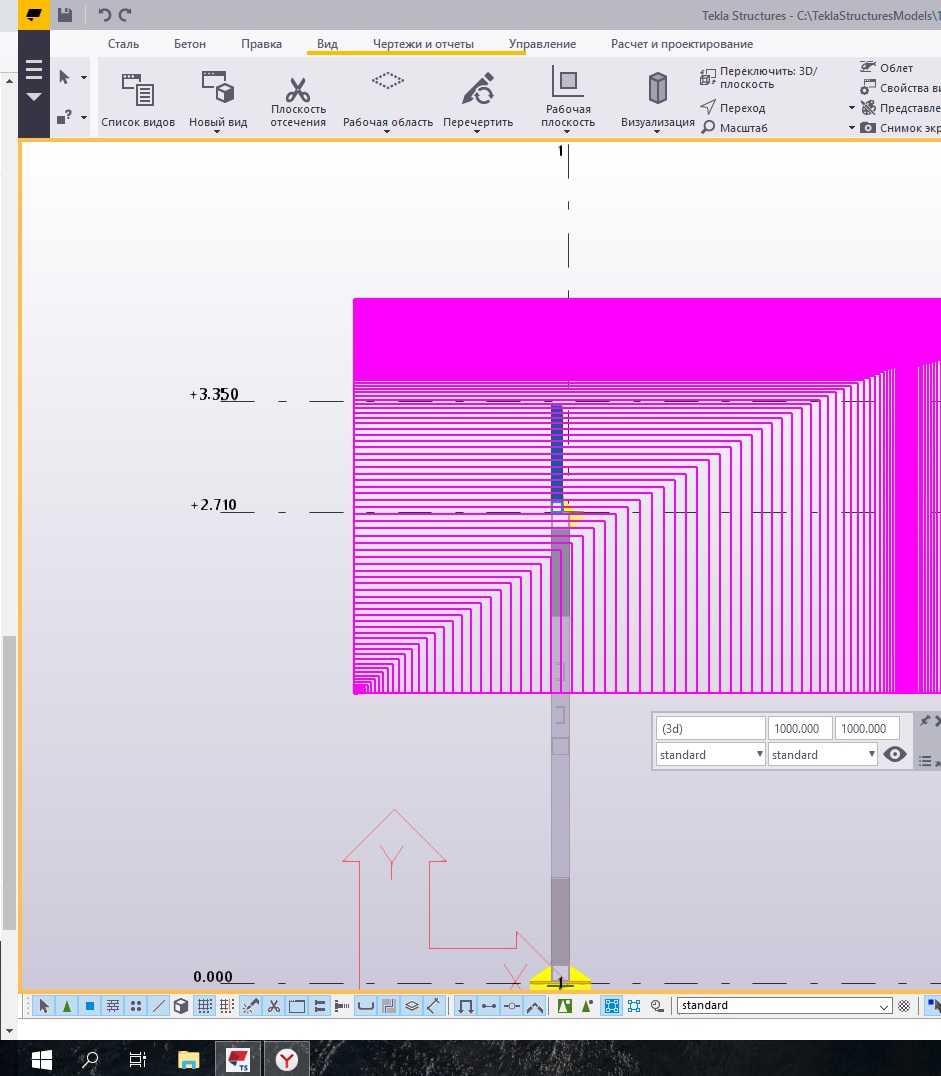Viewport: 941px width, 1076px height.
Task: Click the first 1000.000 value field
Action: click(799, 729)
